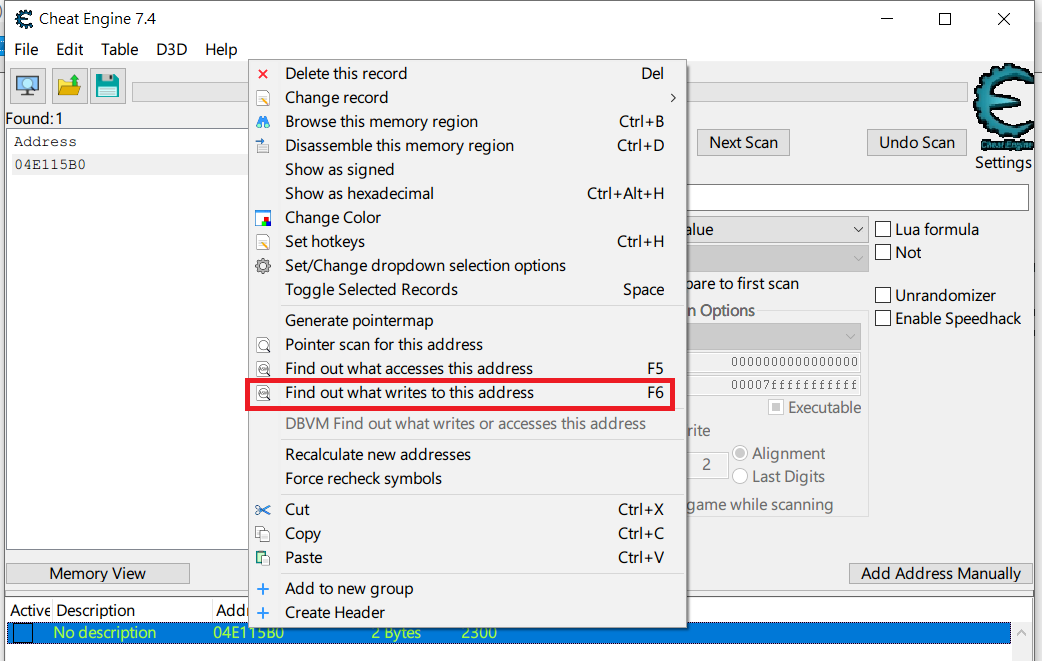Viewport: 1042px width, 661px height.
Task: Open the Edit menu
Action: tap(70, 50)
